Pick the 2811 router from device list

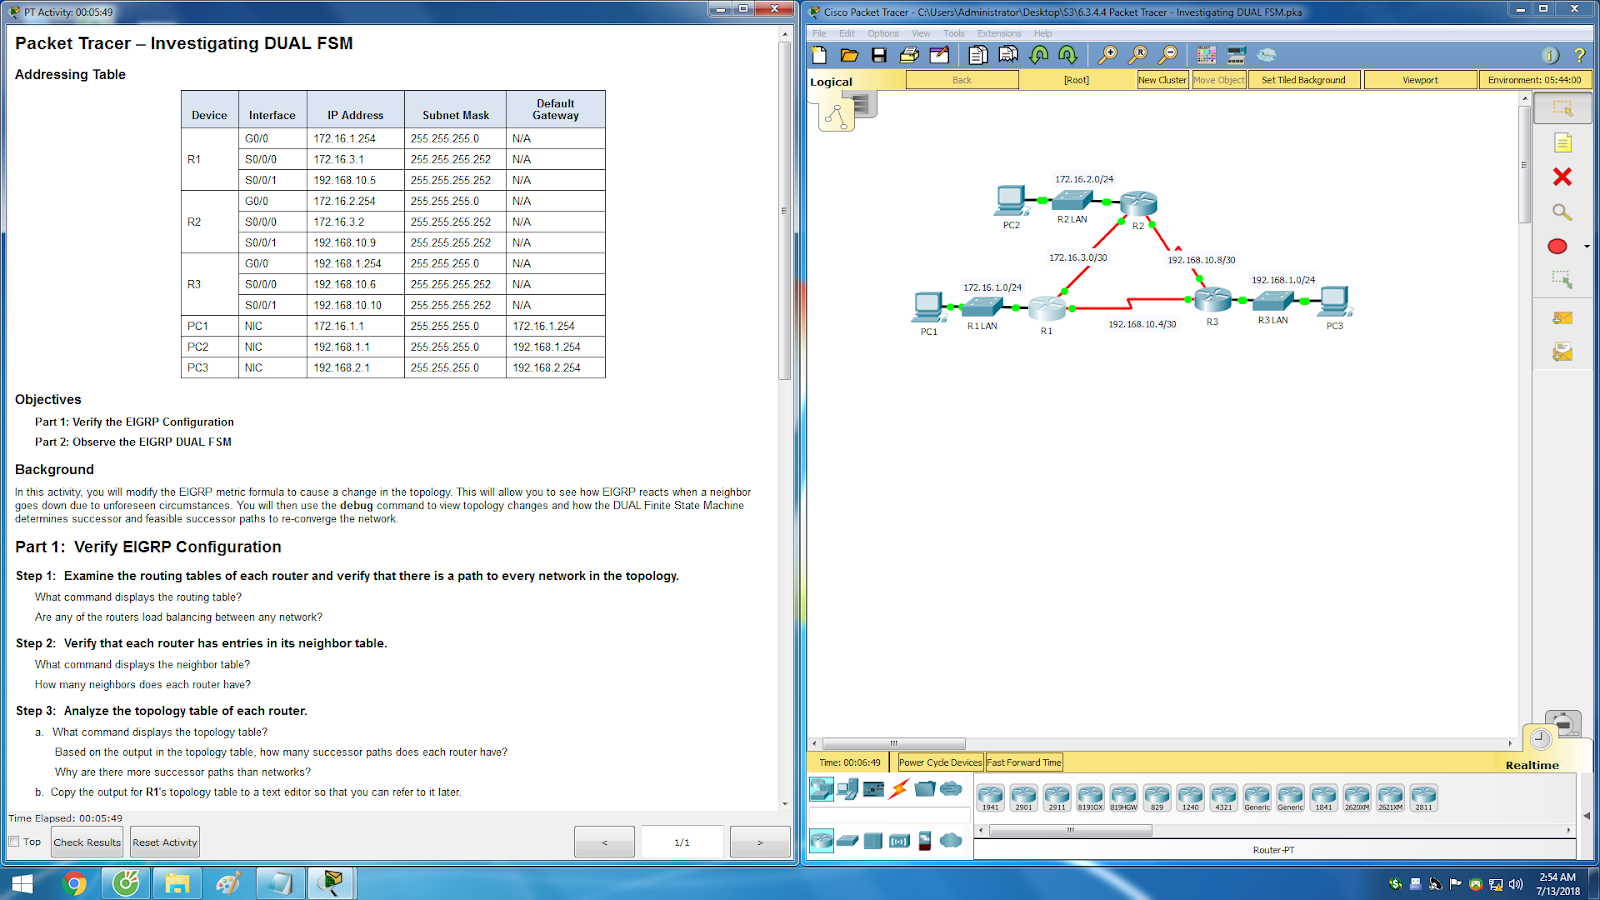pyautogui.click(x=1423, y=797)
